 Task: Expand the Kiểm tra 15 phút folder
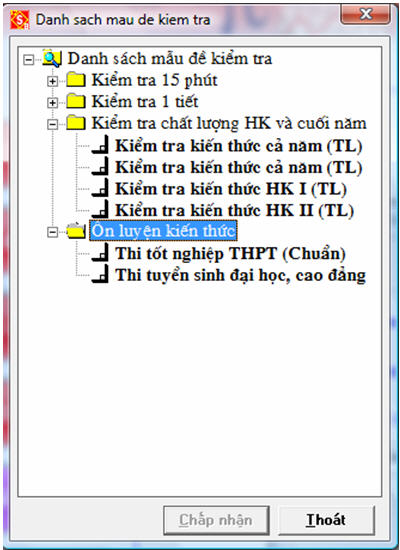coord(52,81)
